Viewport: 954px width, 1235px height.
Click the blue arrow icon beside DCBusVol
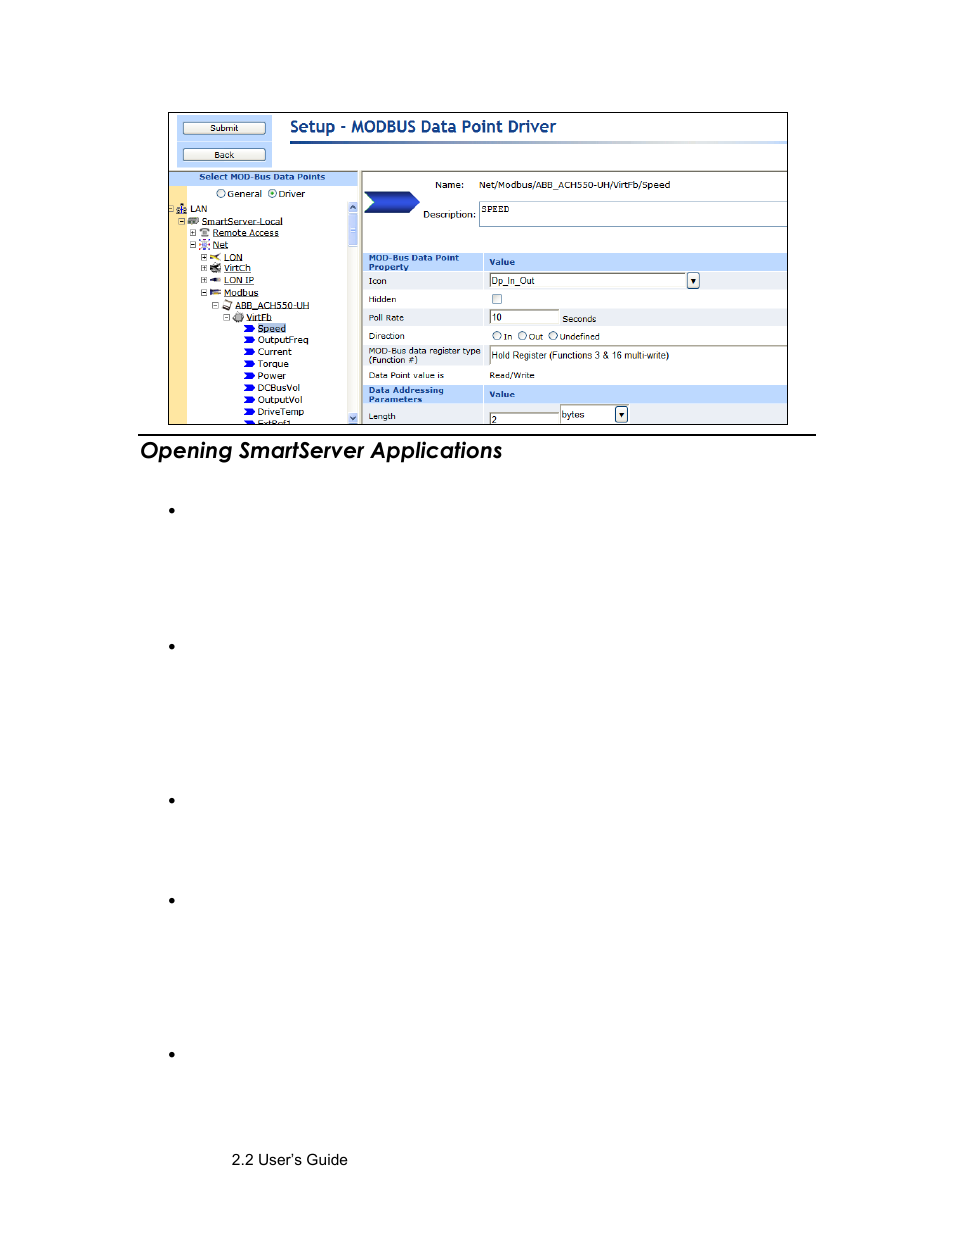tap(249, 388)
